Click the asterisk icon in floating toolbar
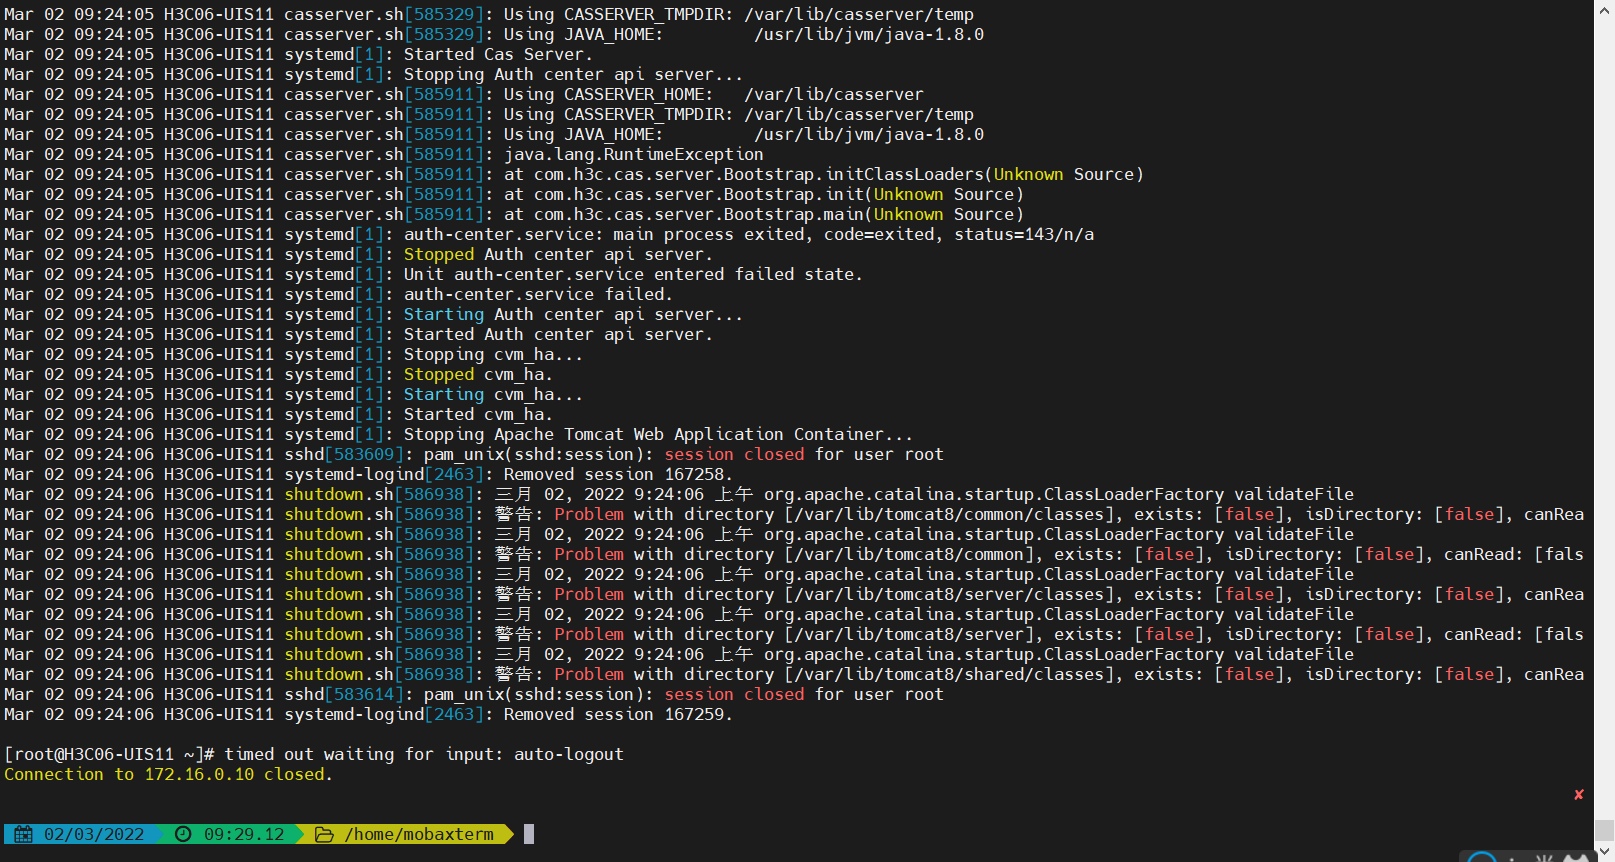The height and width of the screenshot is (862, 1615). (1544, 857)
